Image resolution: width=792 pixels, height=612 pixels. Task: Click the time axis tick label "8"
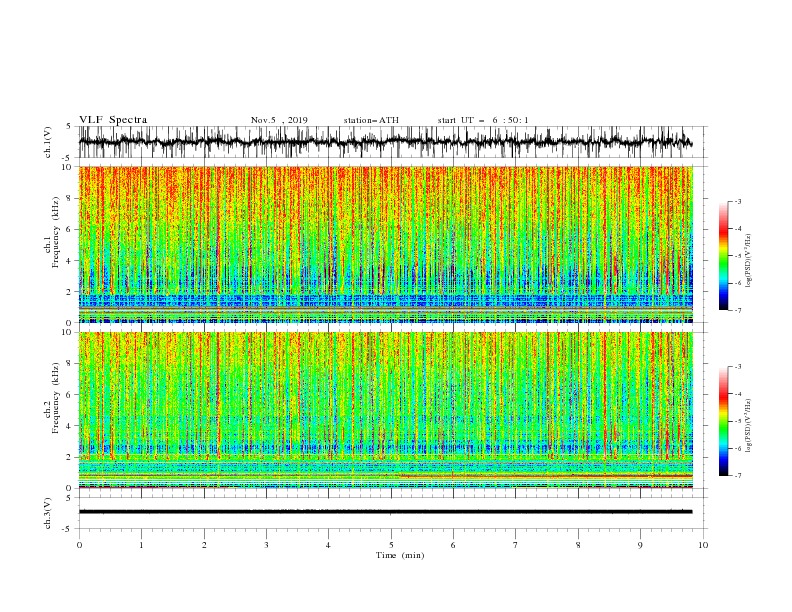point(578,545)
